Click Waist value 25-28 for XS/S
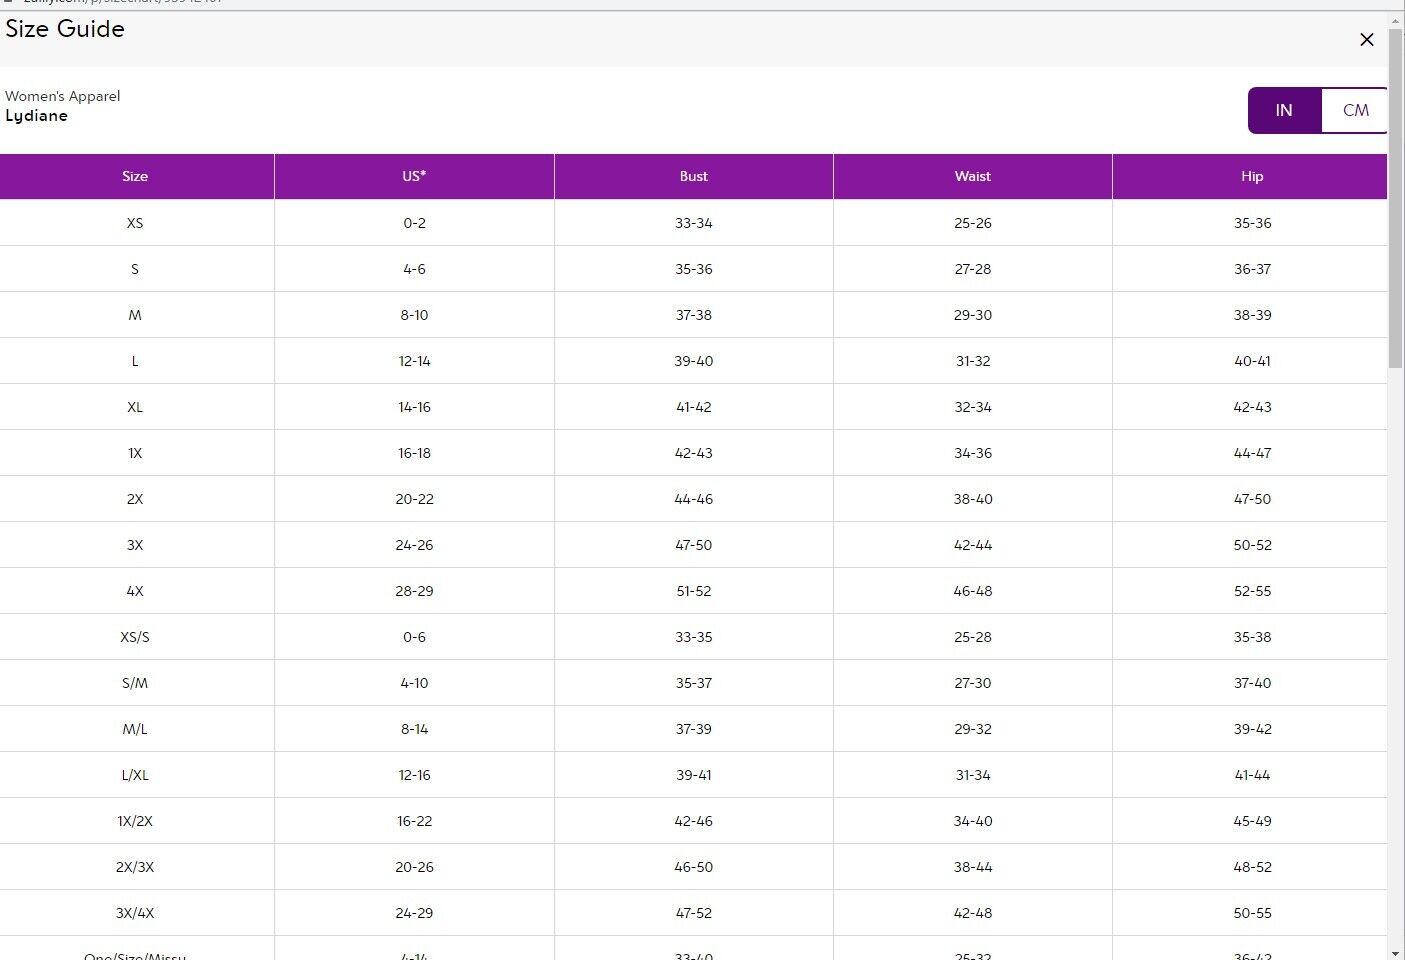 (x=972, y=637)
